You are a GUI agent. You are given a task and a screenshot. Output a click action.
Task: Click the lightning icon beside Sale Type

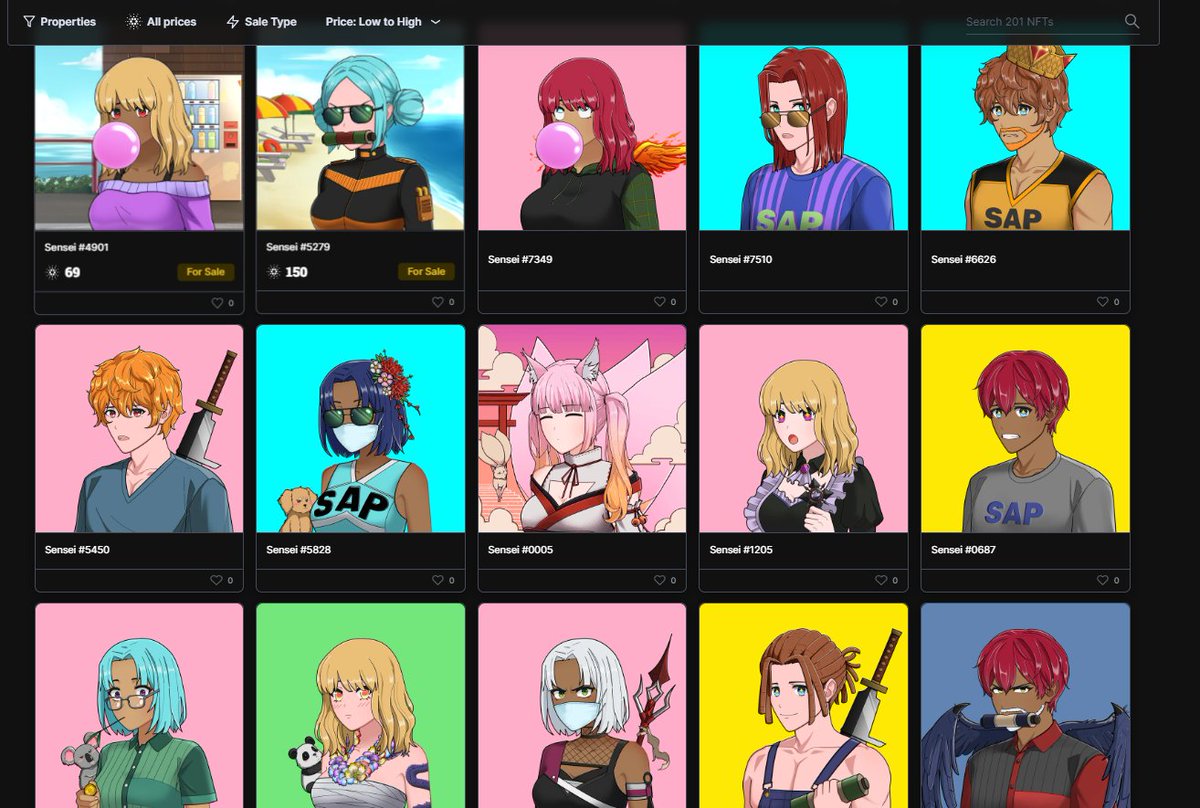click(x=233, y=22)
